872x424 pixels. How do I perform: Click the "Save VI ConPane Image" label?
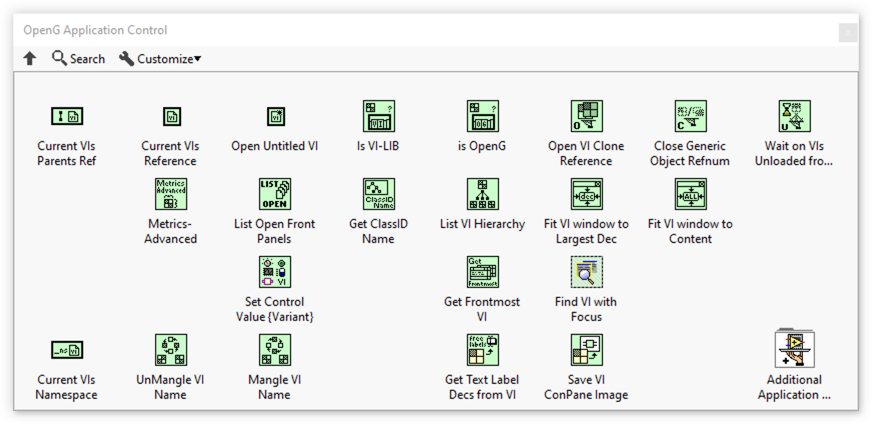point(586,387)
